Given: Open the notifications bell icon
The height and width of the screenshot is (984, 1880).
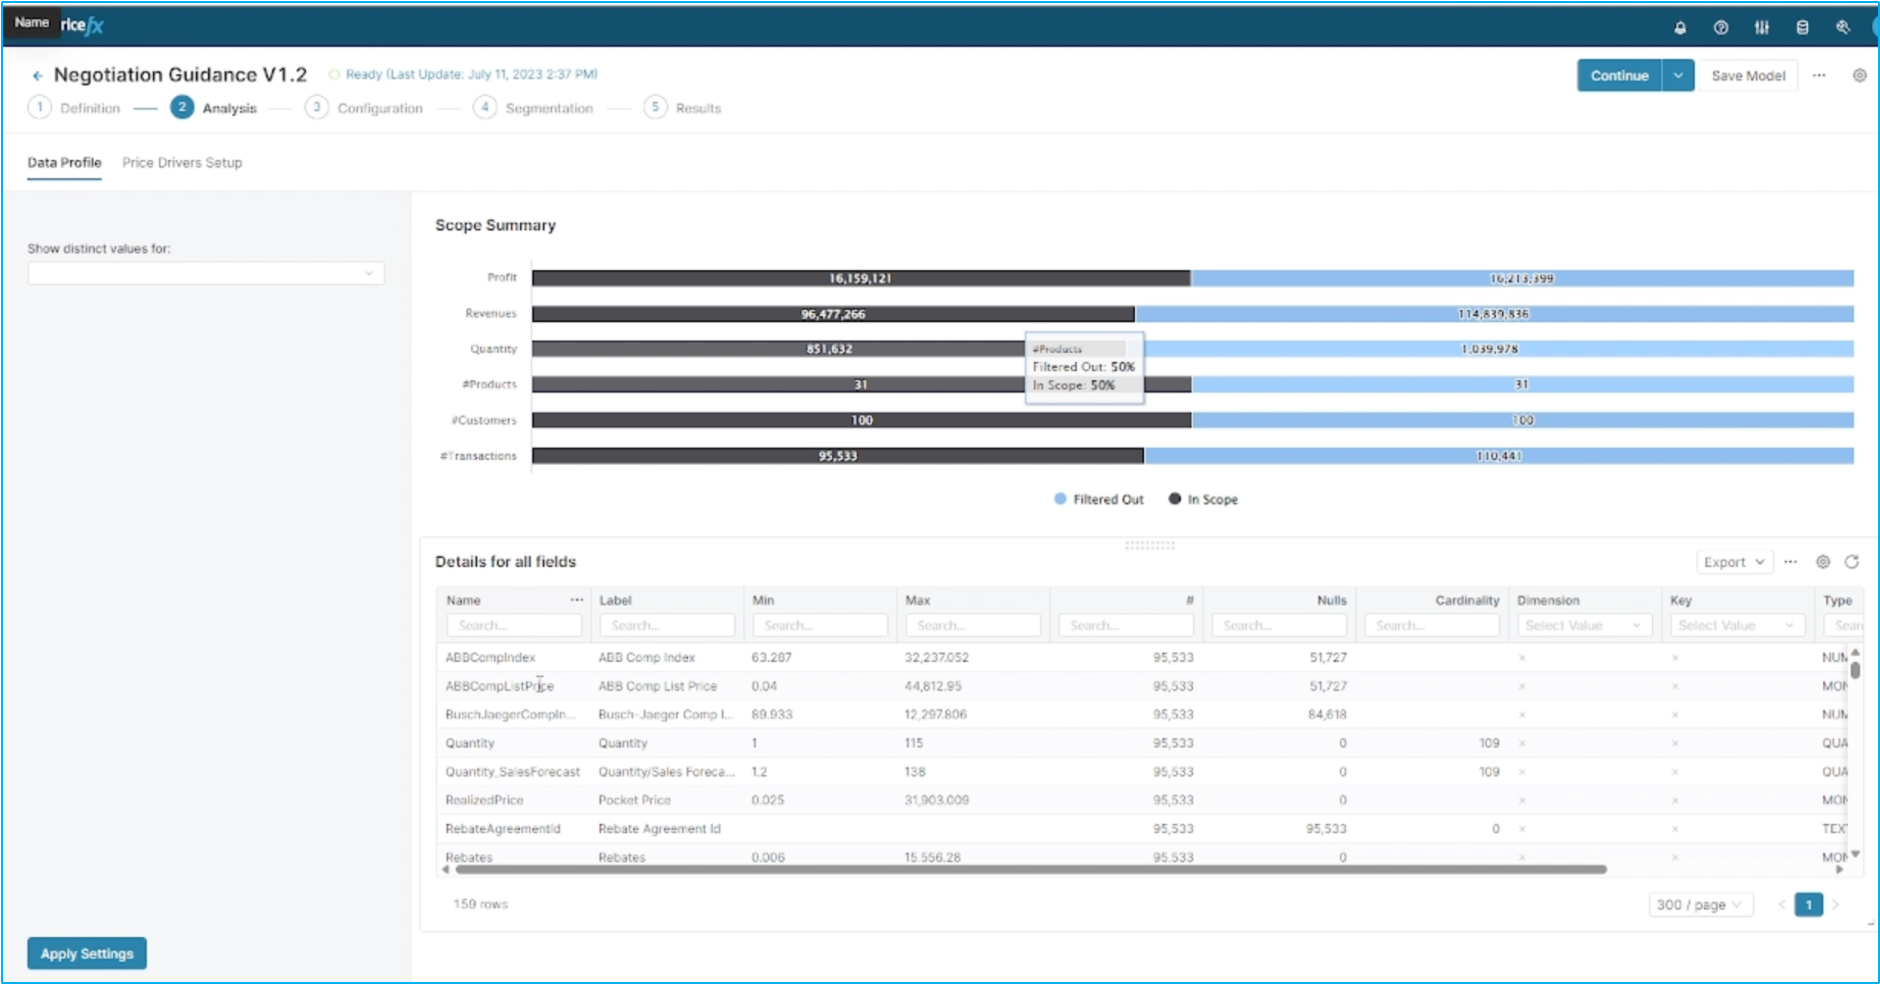Looking at the screenshot, I should click(1680, 28).
